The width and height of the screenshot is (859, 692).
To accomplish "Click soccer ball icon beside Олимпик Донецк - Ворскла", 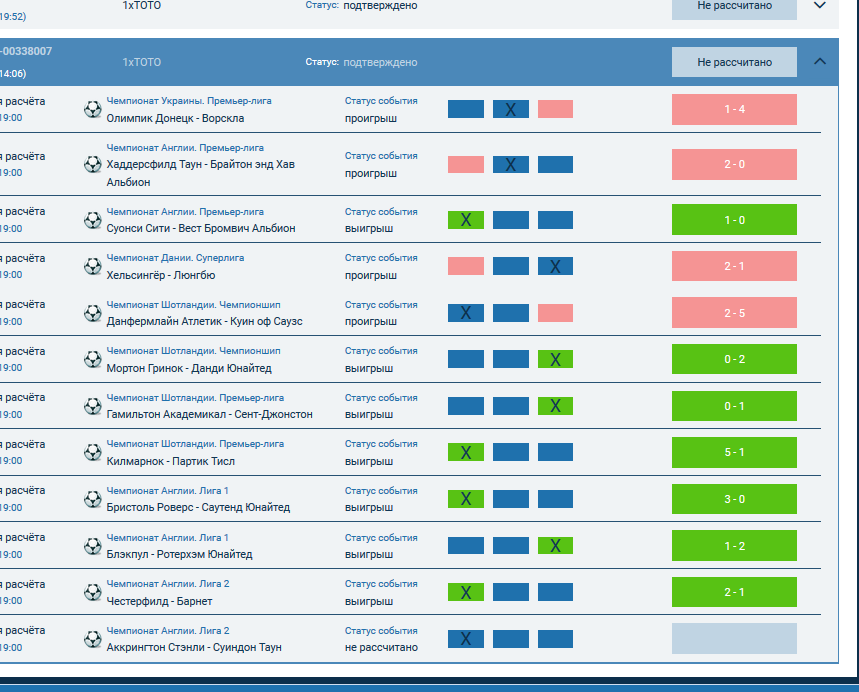I will (93, 109).
